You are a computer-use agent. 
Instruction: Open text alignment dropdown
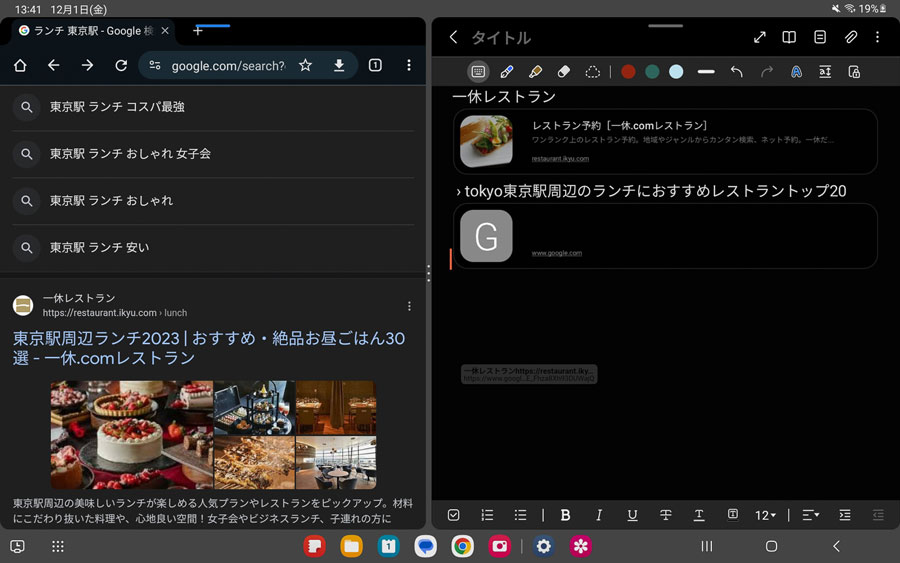pyautogui.click(x=810, y=515)
